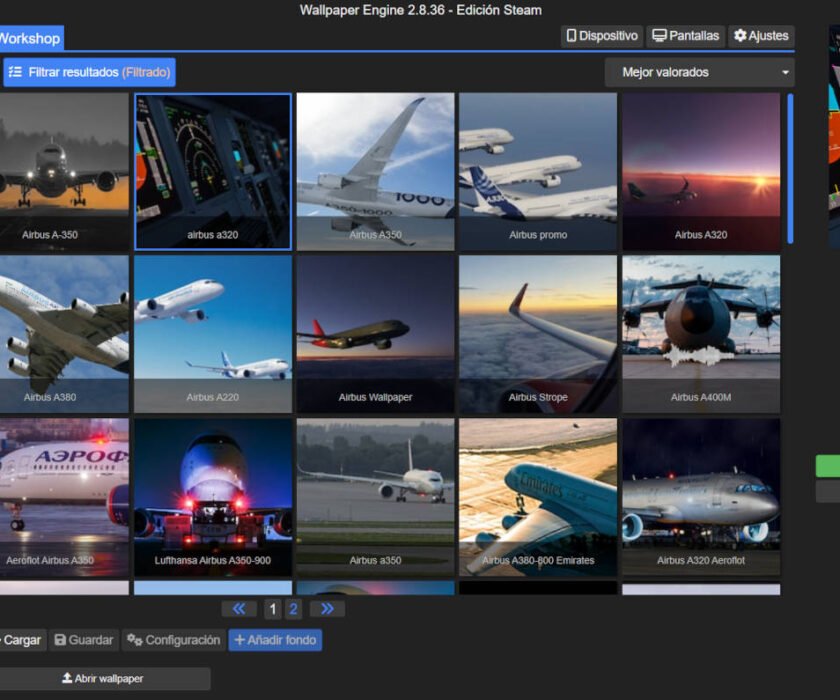Click Añadir fondo button

click(275, 640)
